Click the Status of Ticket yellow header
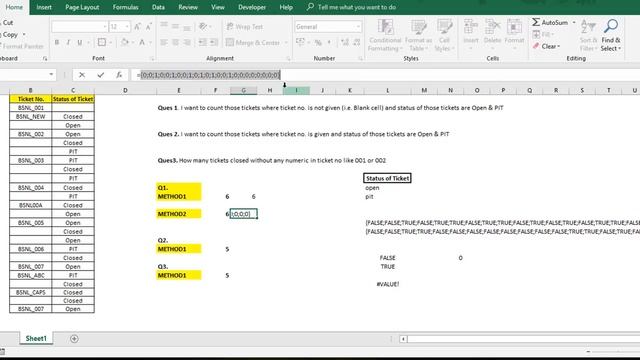The width and height of the screenshot is (640, 360). (73, 99)
